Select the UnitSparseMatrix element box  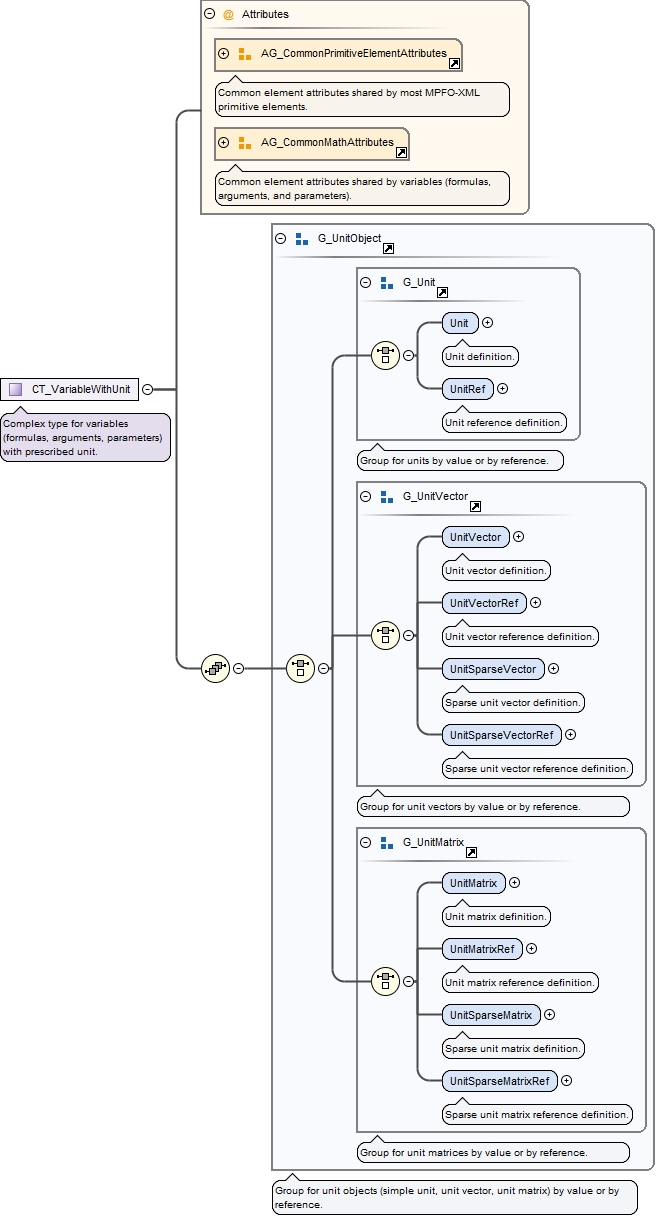(491, 1015)
